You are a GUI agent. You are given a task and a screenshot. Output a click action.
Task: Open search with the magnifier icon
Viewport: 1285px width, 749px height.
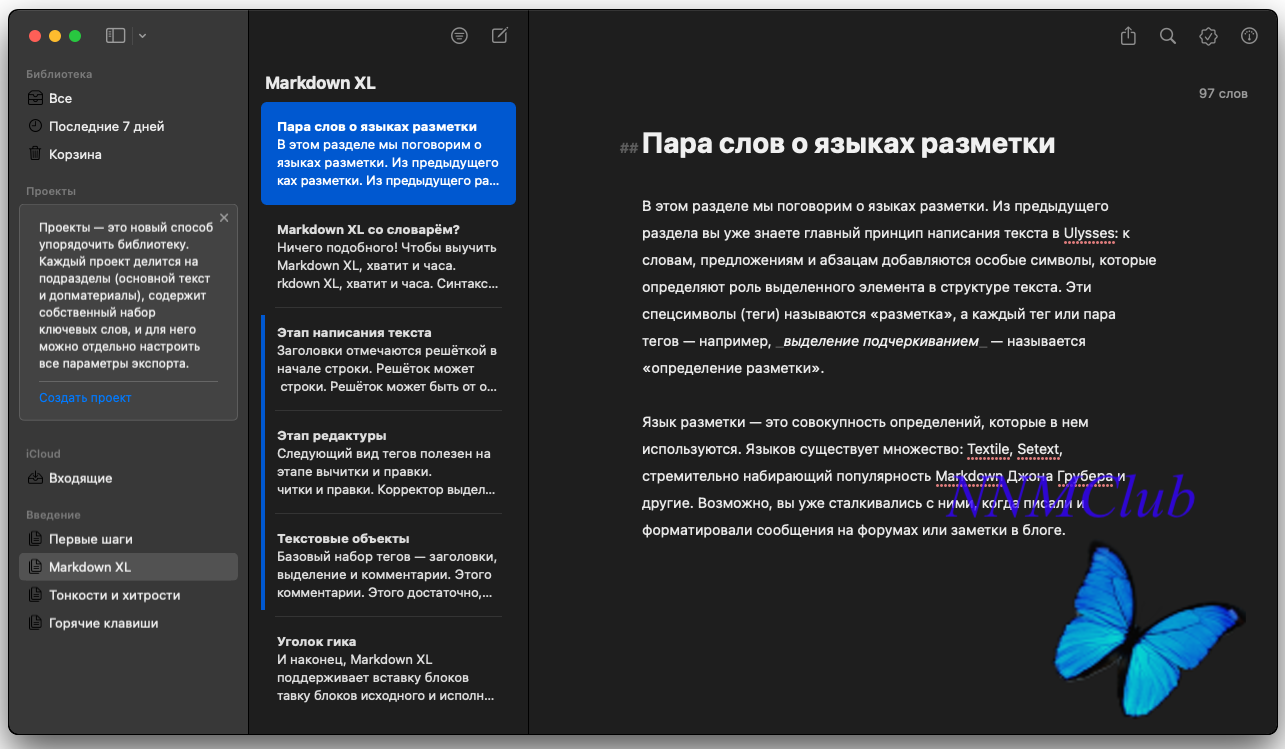tap(1168, 36)
